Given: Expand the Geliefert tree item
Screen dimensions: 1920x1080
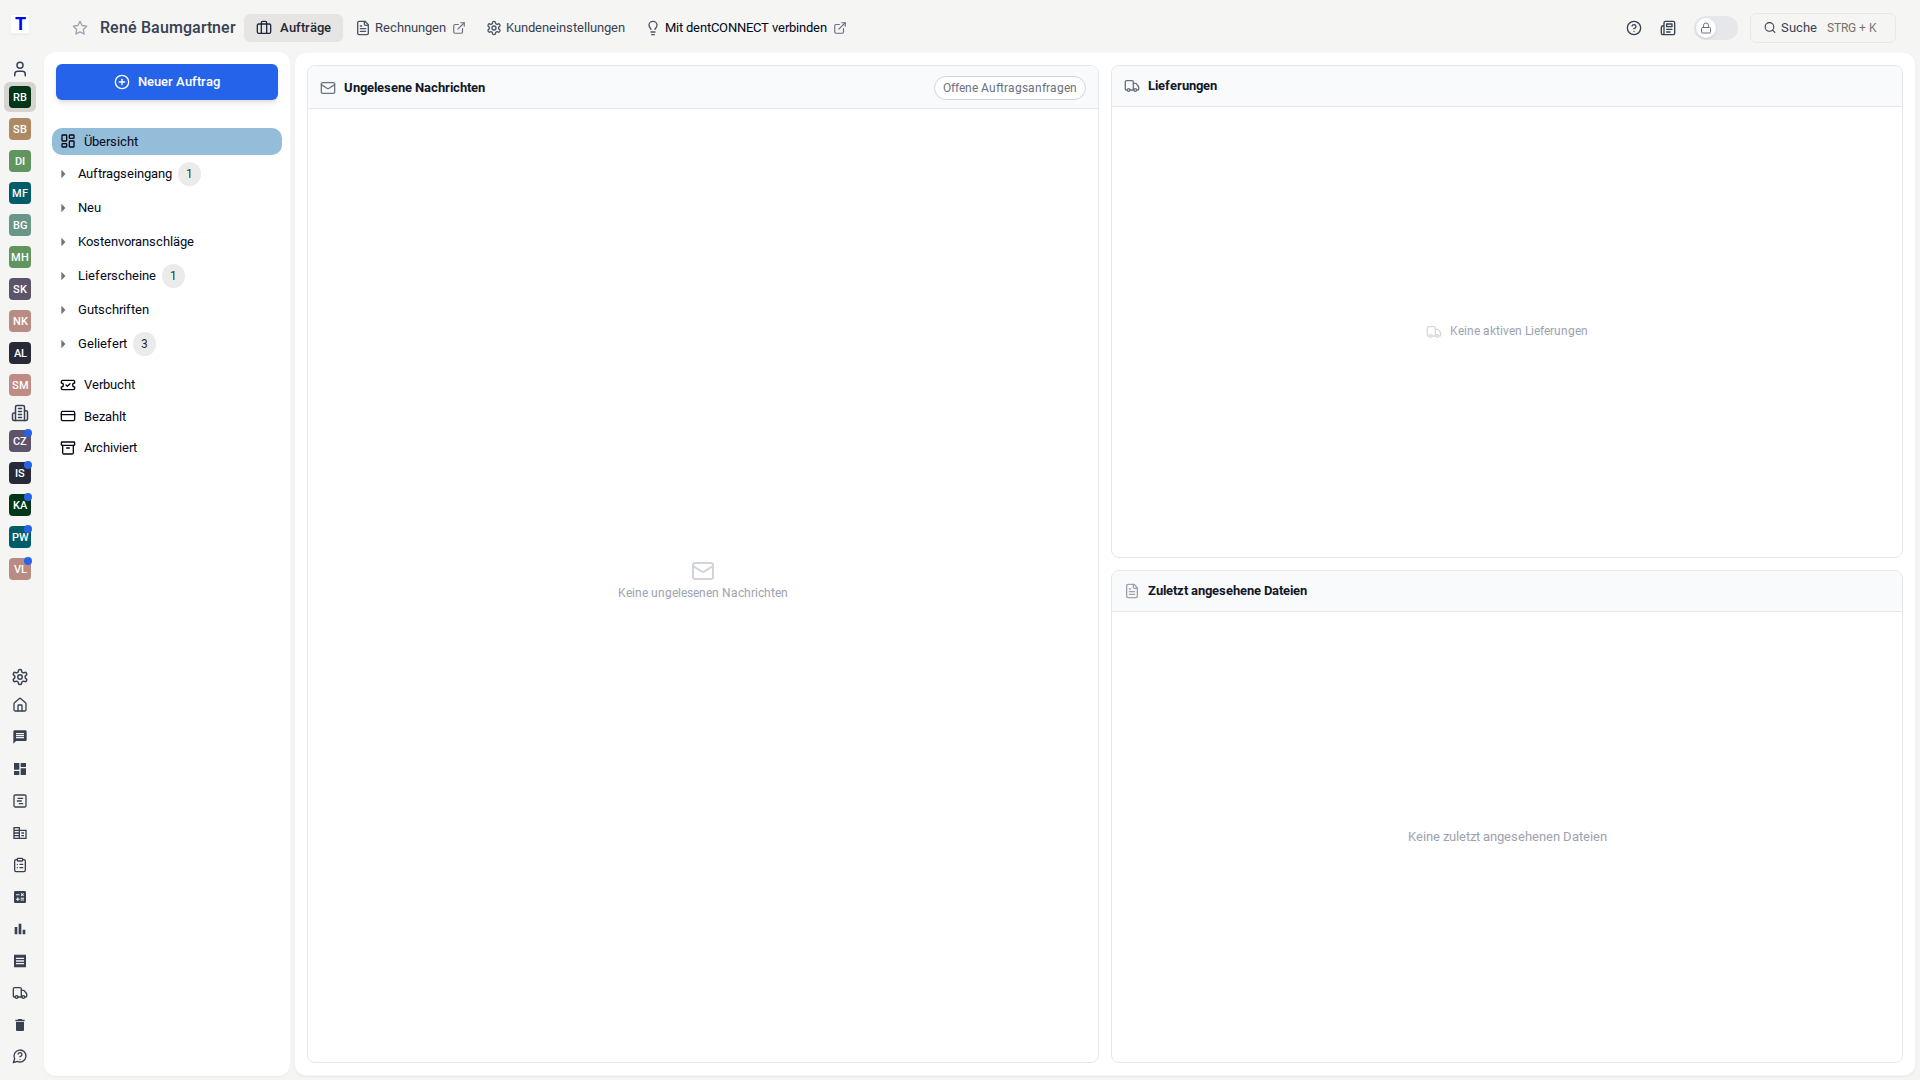Looking at the screenshot, I should click(63, 344).
